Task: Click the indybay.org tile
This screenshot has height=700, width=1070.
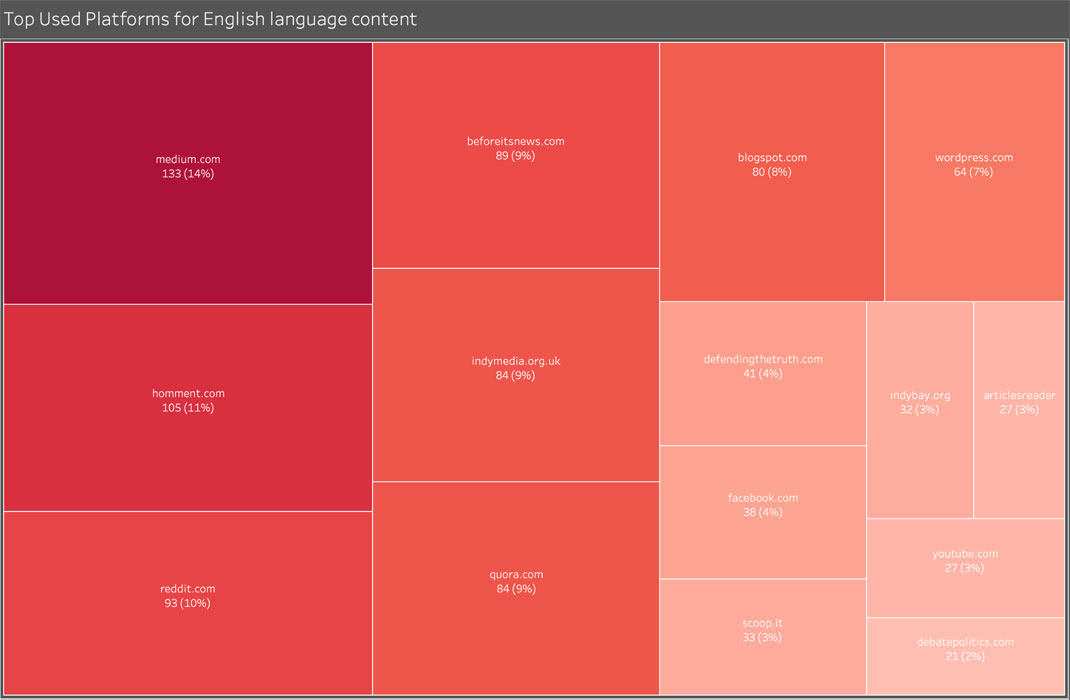Action: [920, 409]
